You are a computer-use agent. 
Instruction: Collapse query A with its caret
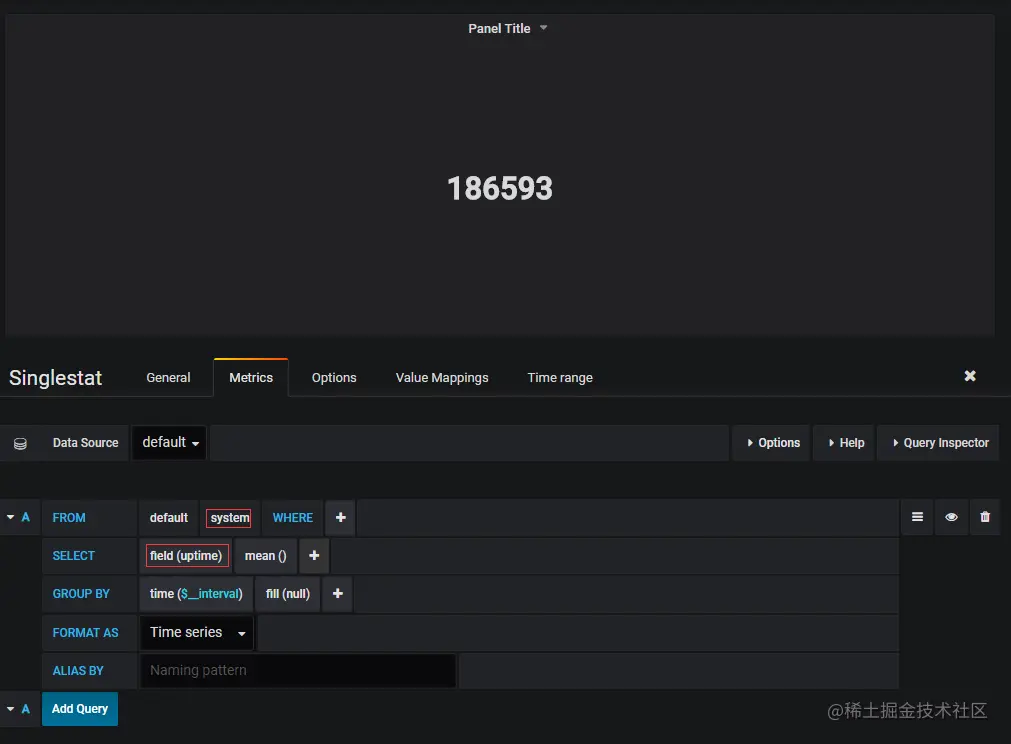coord(10,517)
